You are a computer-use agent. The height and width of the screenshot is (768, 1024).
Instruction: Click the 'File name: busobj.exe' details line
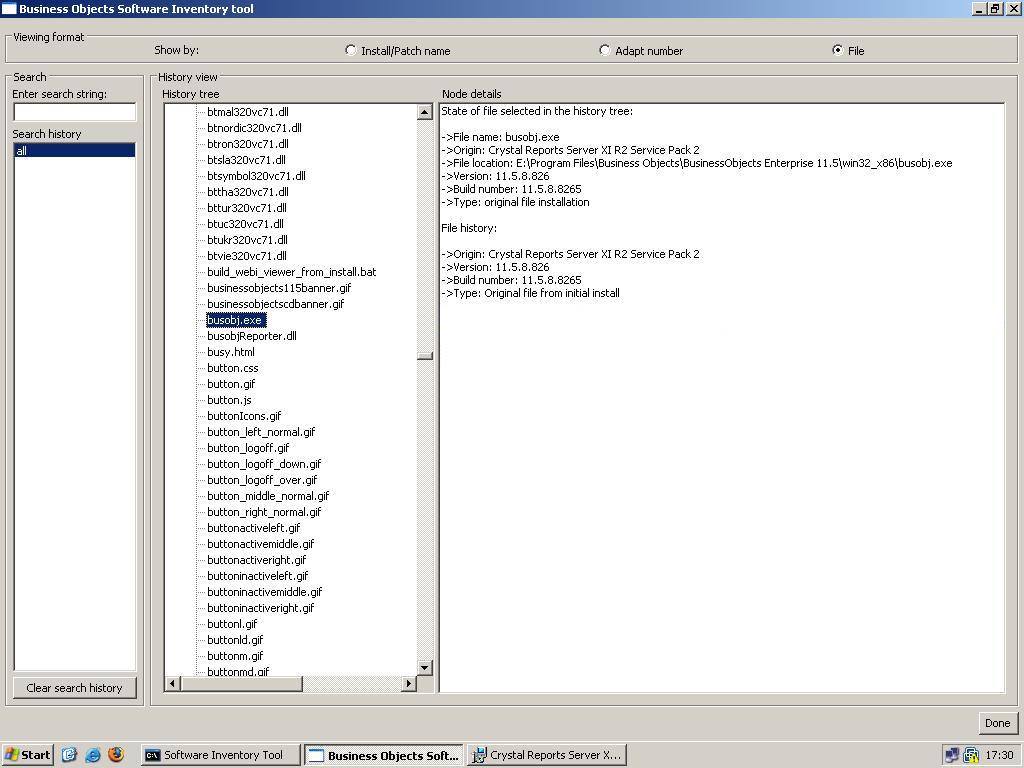click(x=500, y=137)
